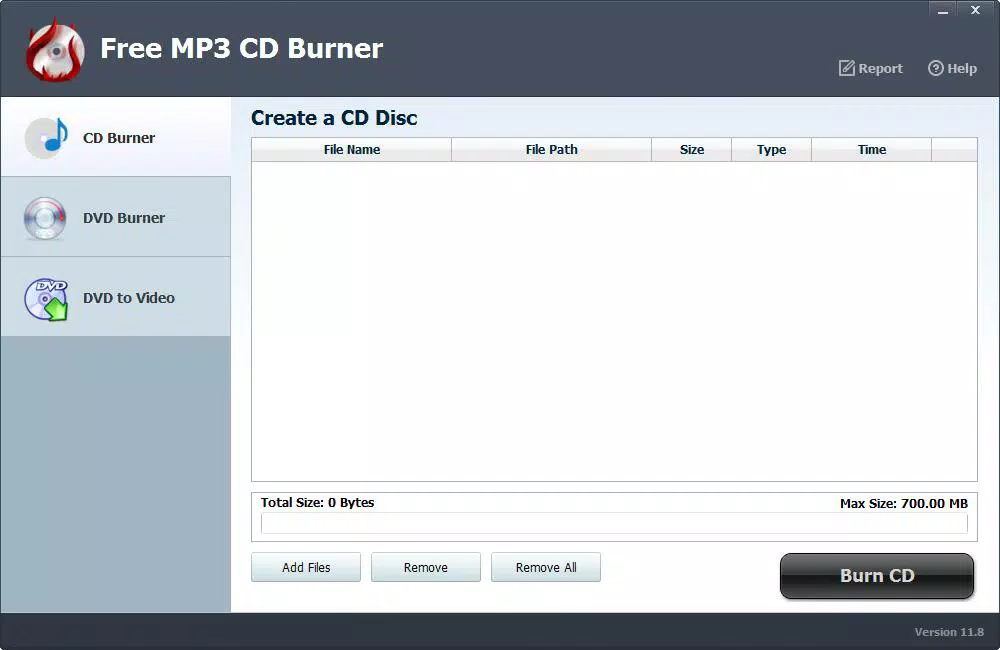The height and width of the screenshot is (650, 1000).
Task: Click the Add Files button
Action: [x=306, y=567]
